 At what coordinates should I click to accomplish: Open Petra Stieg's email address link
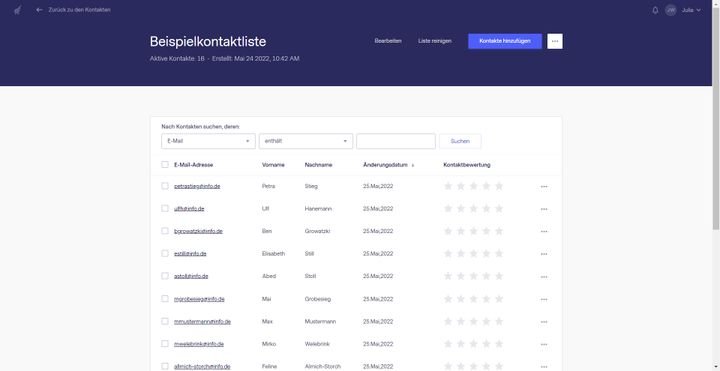[197, 186]
